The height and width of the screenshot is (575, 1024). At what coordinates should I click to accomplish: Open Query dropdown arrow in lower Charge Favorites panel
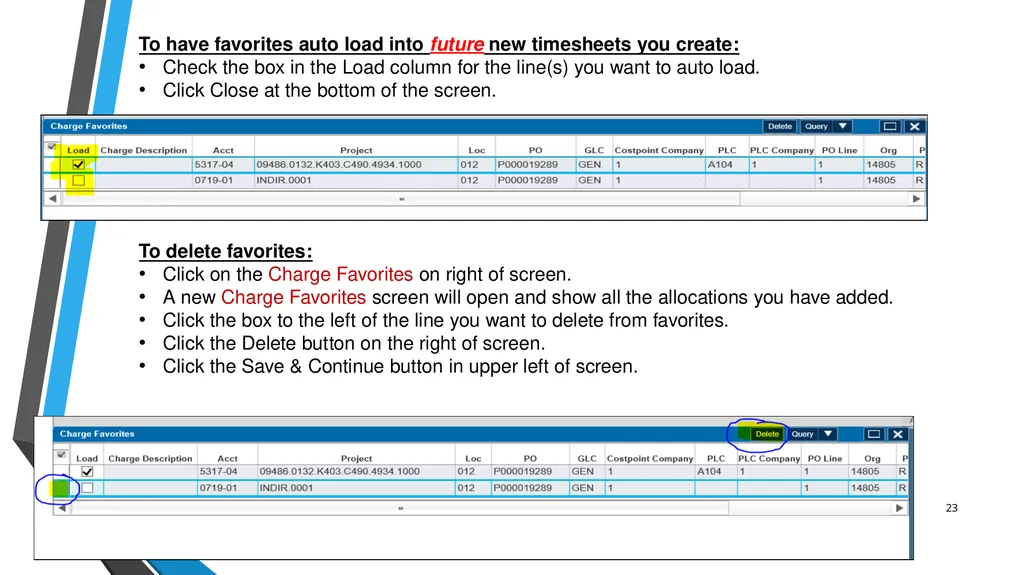828,434
